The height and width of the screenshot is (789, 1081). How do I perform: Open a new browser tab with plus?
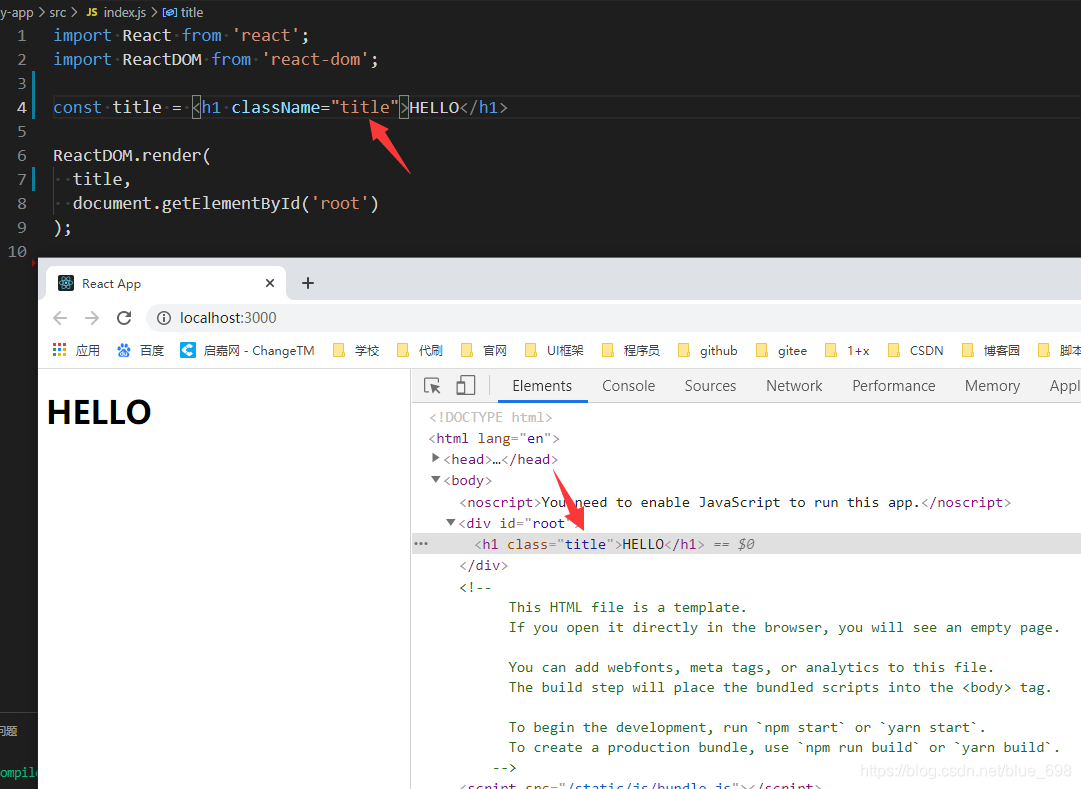coord(308,283)
